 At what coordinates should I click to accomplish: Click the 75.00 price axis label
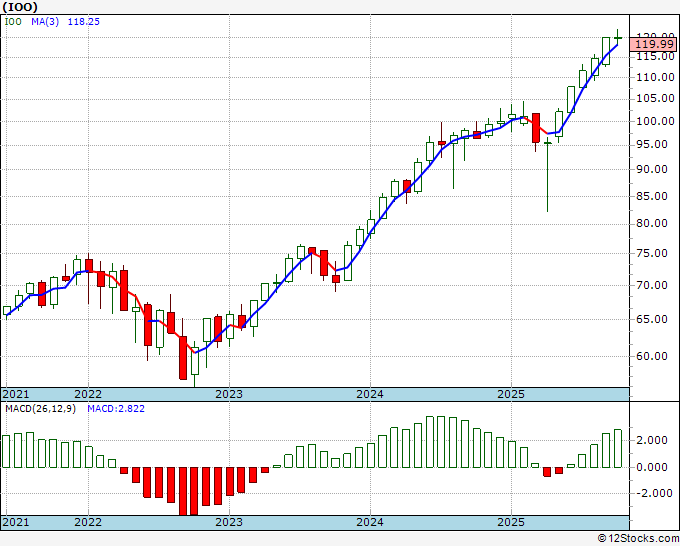click(652, 253)
